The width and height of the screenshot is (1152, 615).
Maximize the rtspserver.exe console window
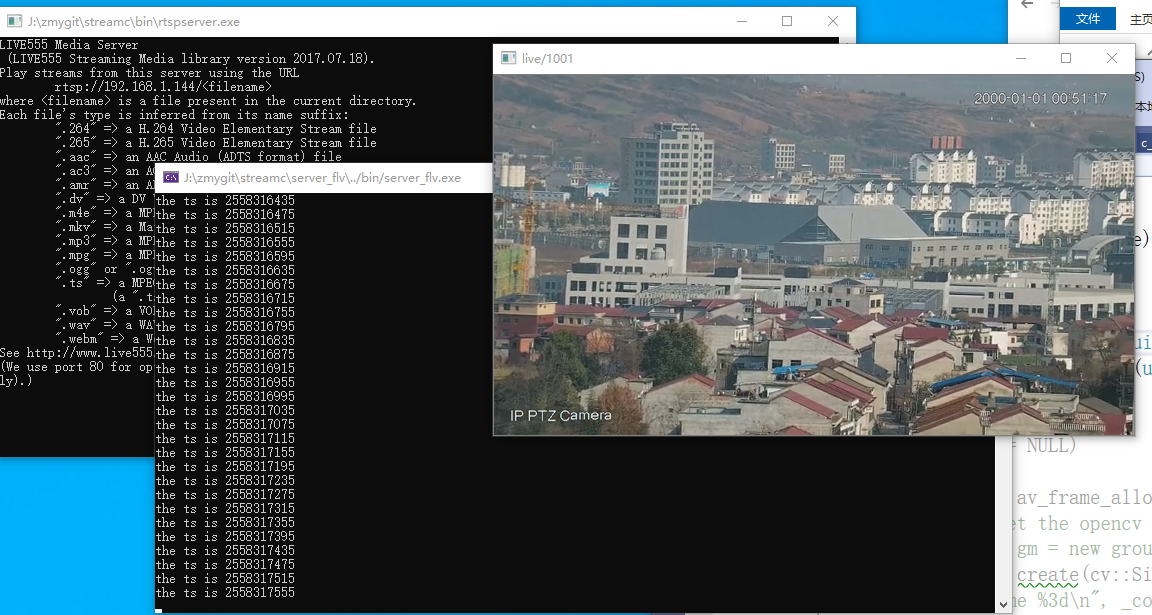click(x=787, y=21)
